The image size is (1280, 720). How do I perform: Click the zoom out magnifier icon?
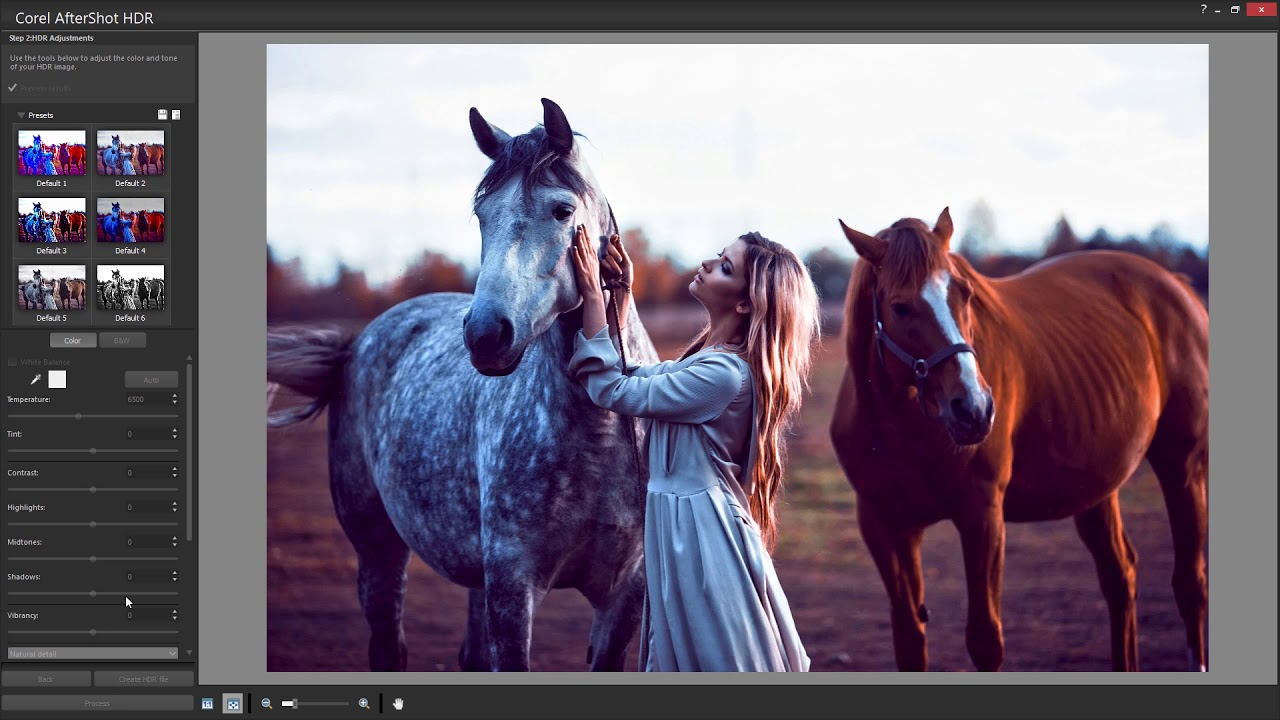point(266,703)
